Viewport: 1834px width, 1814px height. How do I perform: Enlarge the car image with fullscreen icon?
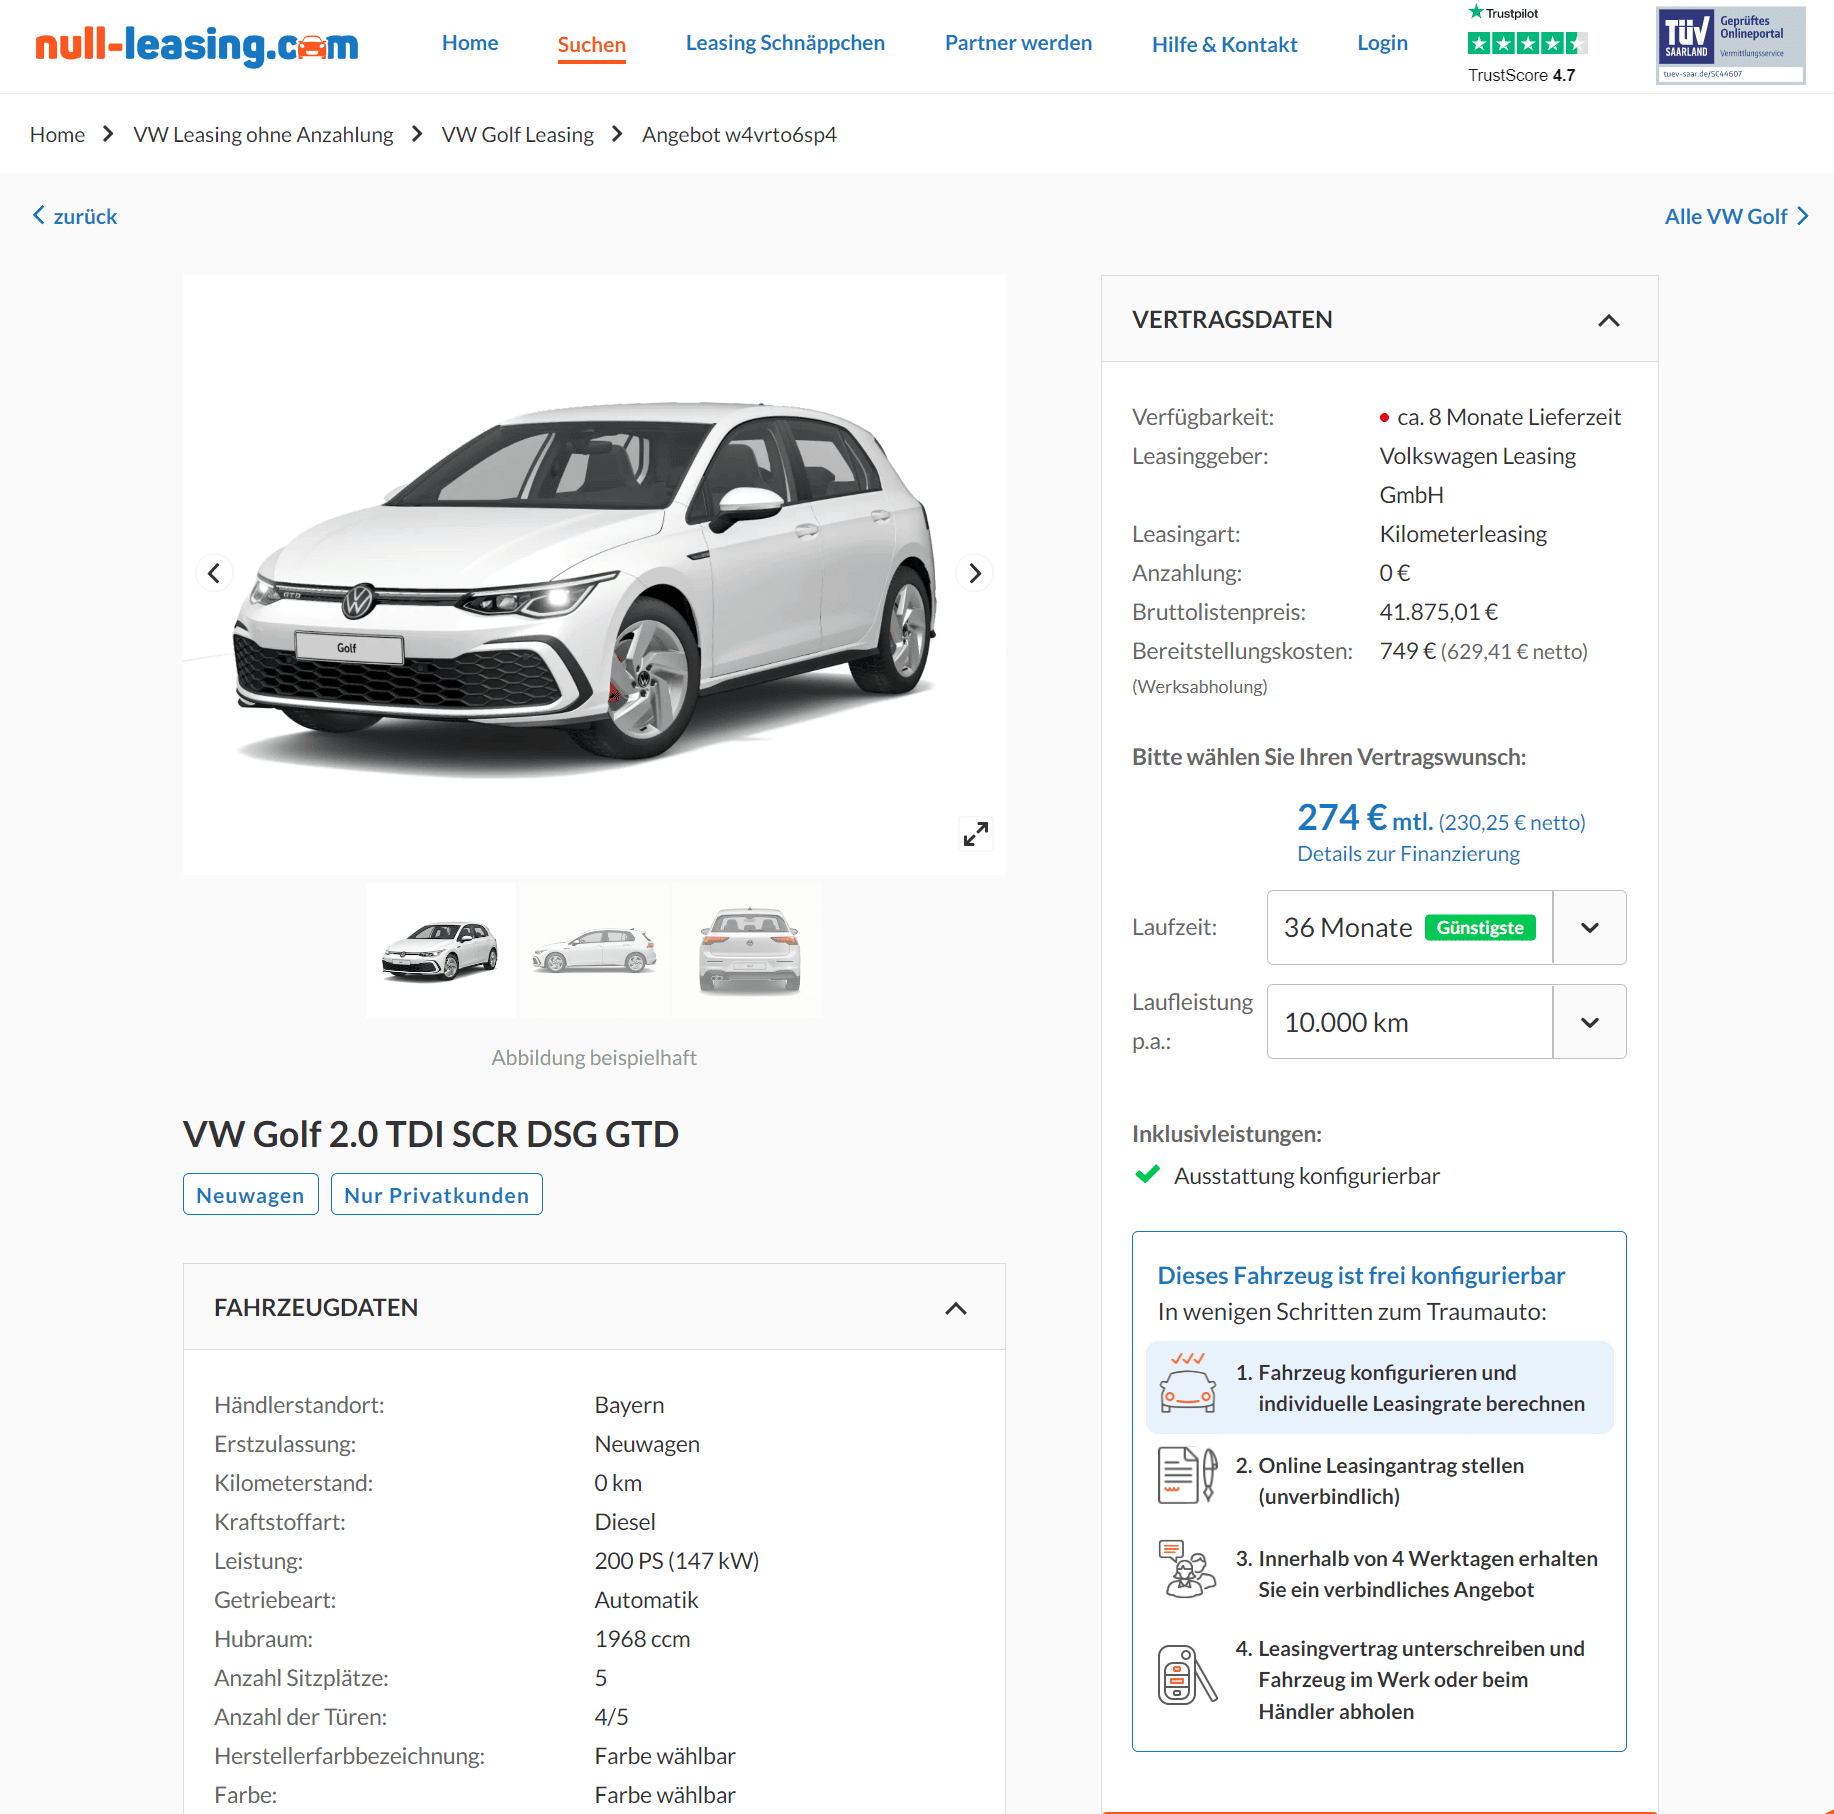(x=976, y=834)
